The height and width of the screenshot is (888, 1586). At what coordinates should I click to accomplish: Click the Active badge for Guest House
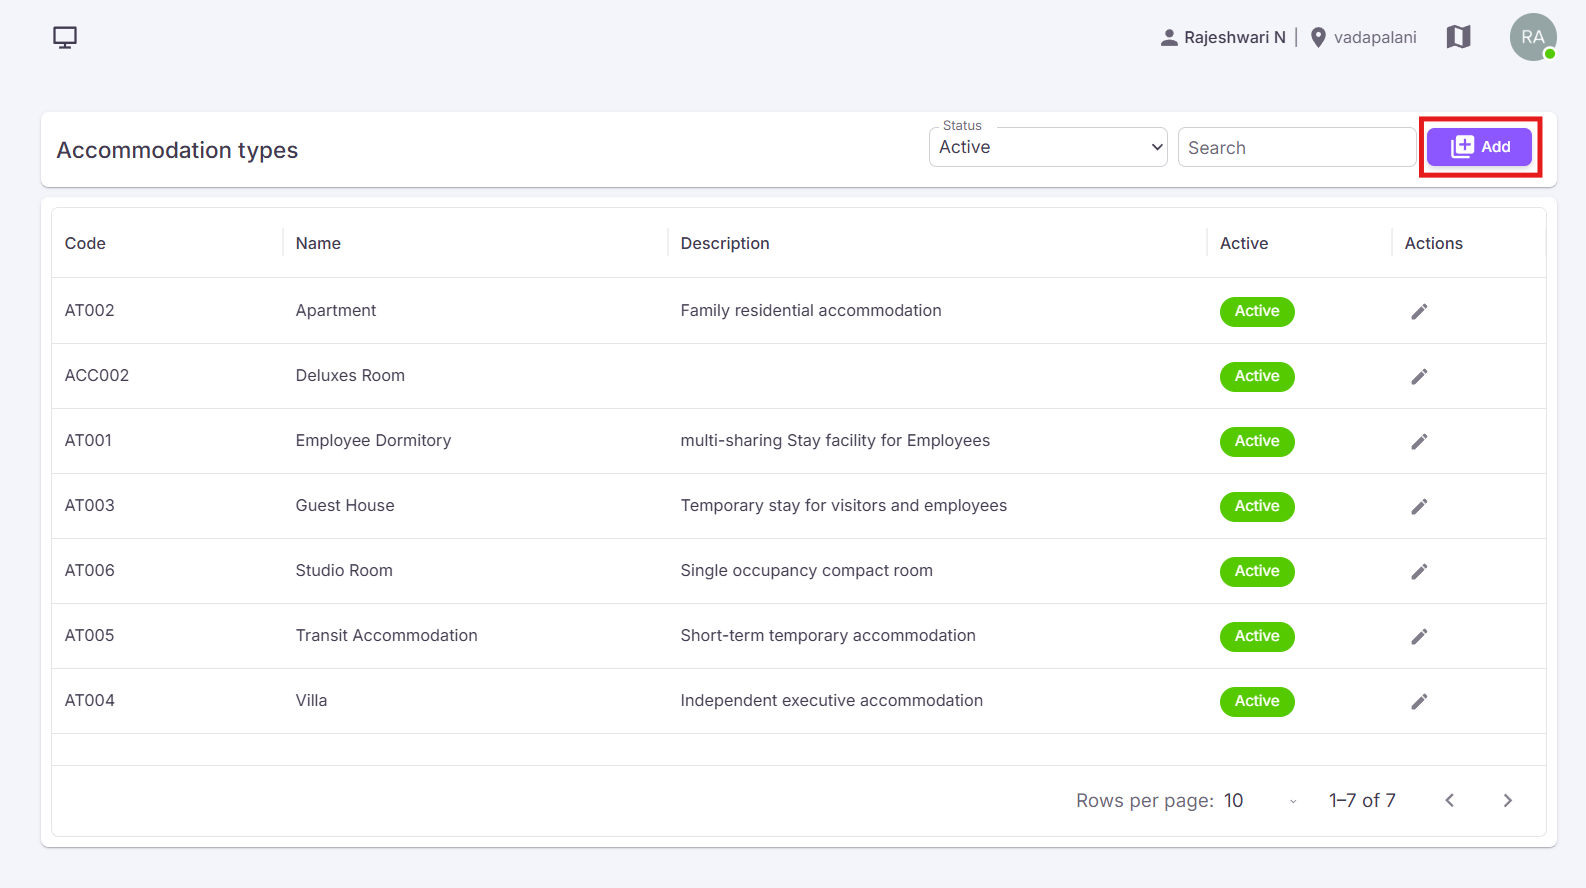(x=1257, y=506)
